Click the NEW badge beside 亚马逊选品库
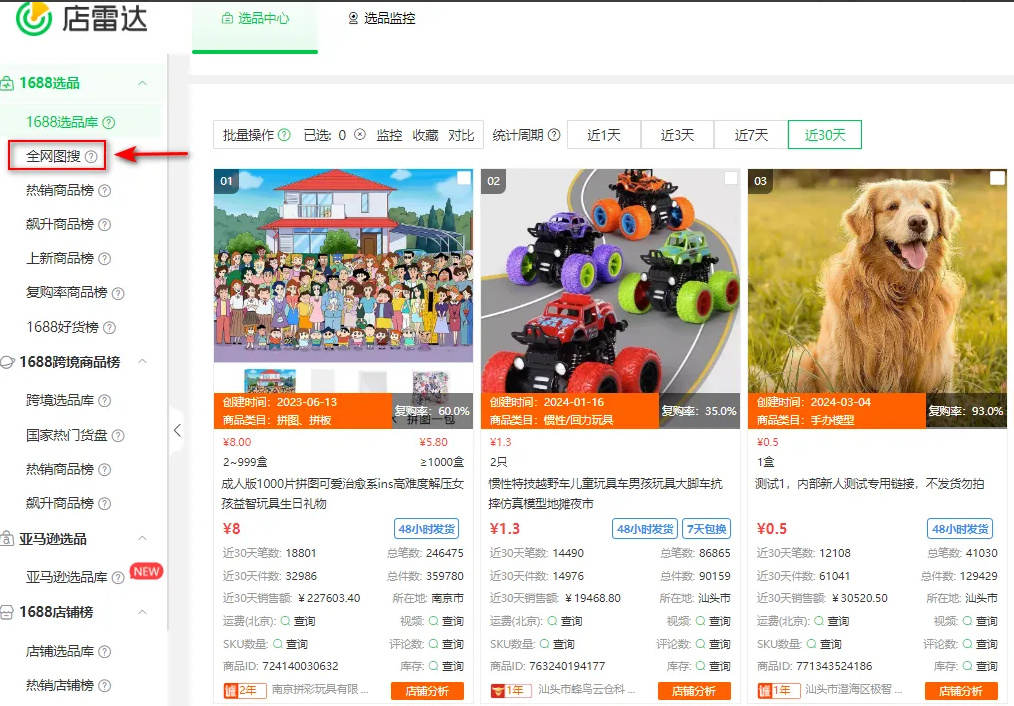1014x706 pixels. tap(147, 571)
